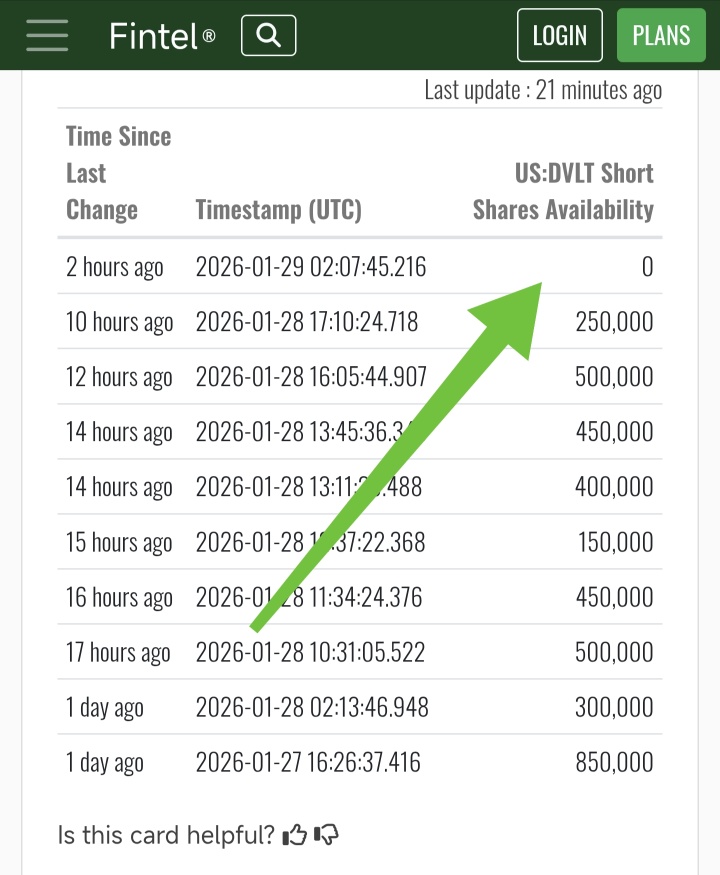
Task: Click the LOGIN button
Action: [x=560, y=35]
